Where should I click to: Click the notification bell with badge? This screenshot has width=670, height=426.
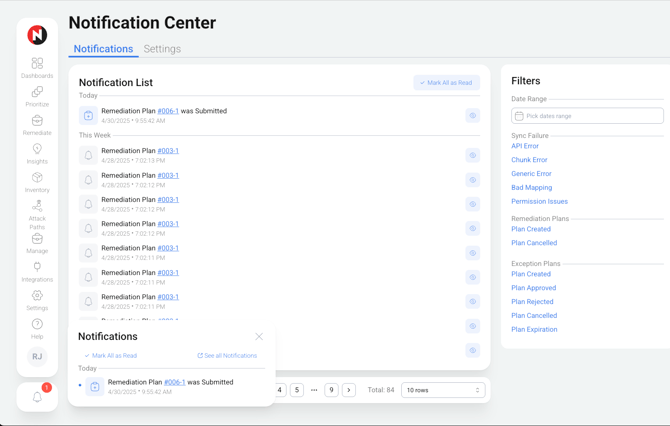(37, 396)
